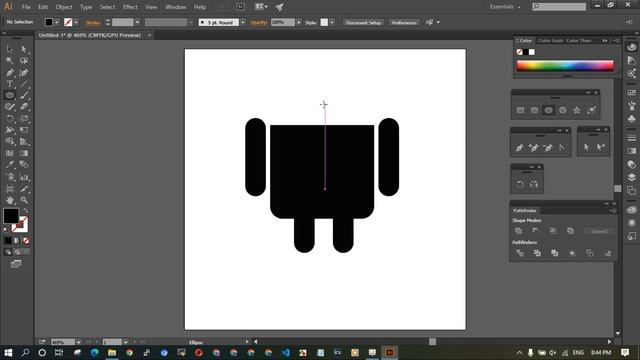Open the Window menu
The width and height of the screenshot is (640, 360).
(x=176, y=7)
